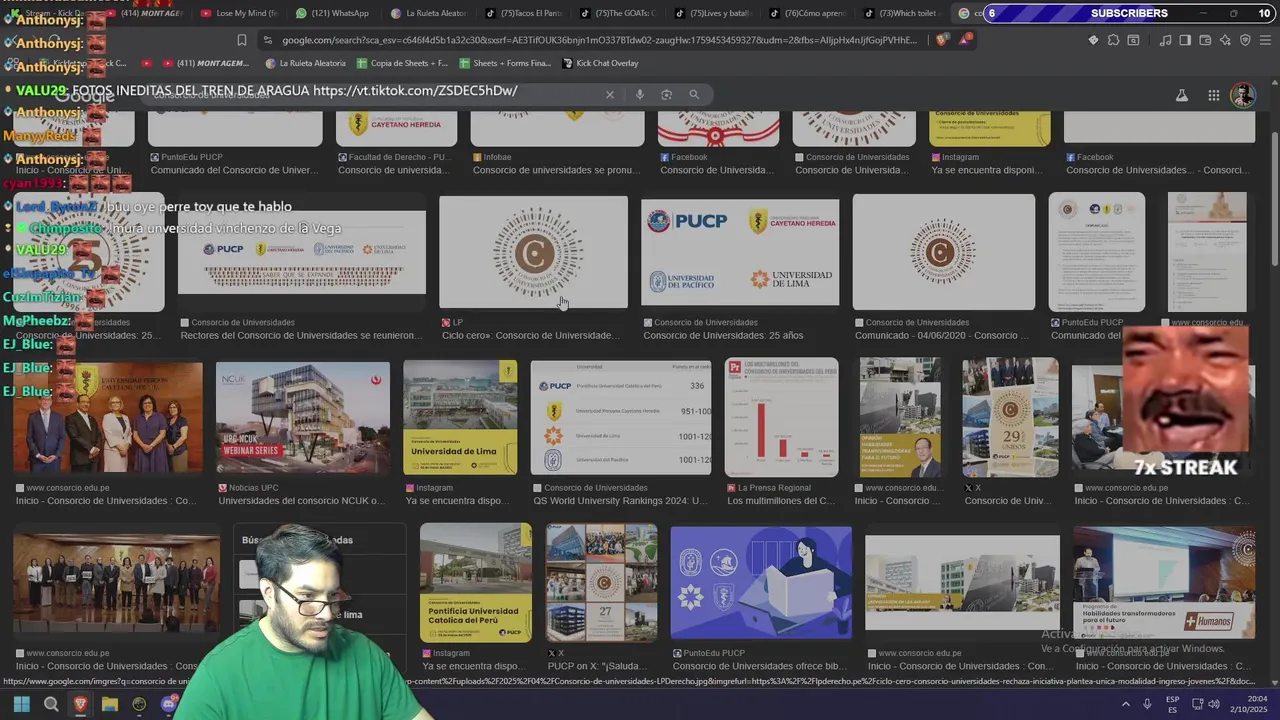Open the PUCP on X collage thumbnail
The height and width of the screenshot is (720, 1280).
[x=601, y=582]
